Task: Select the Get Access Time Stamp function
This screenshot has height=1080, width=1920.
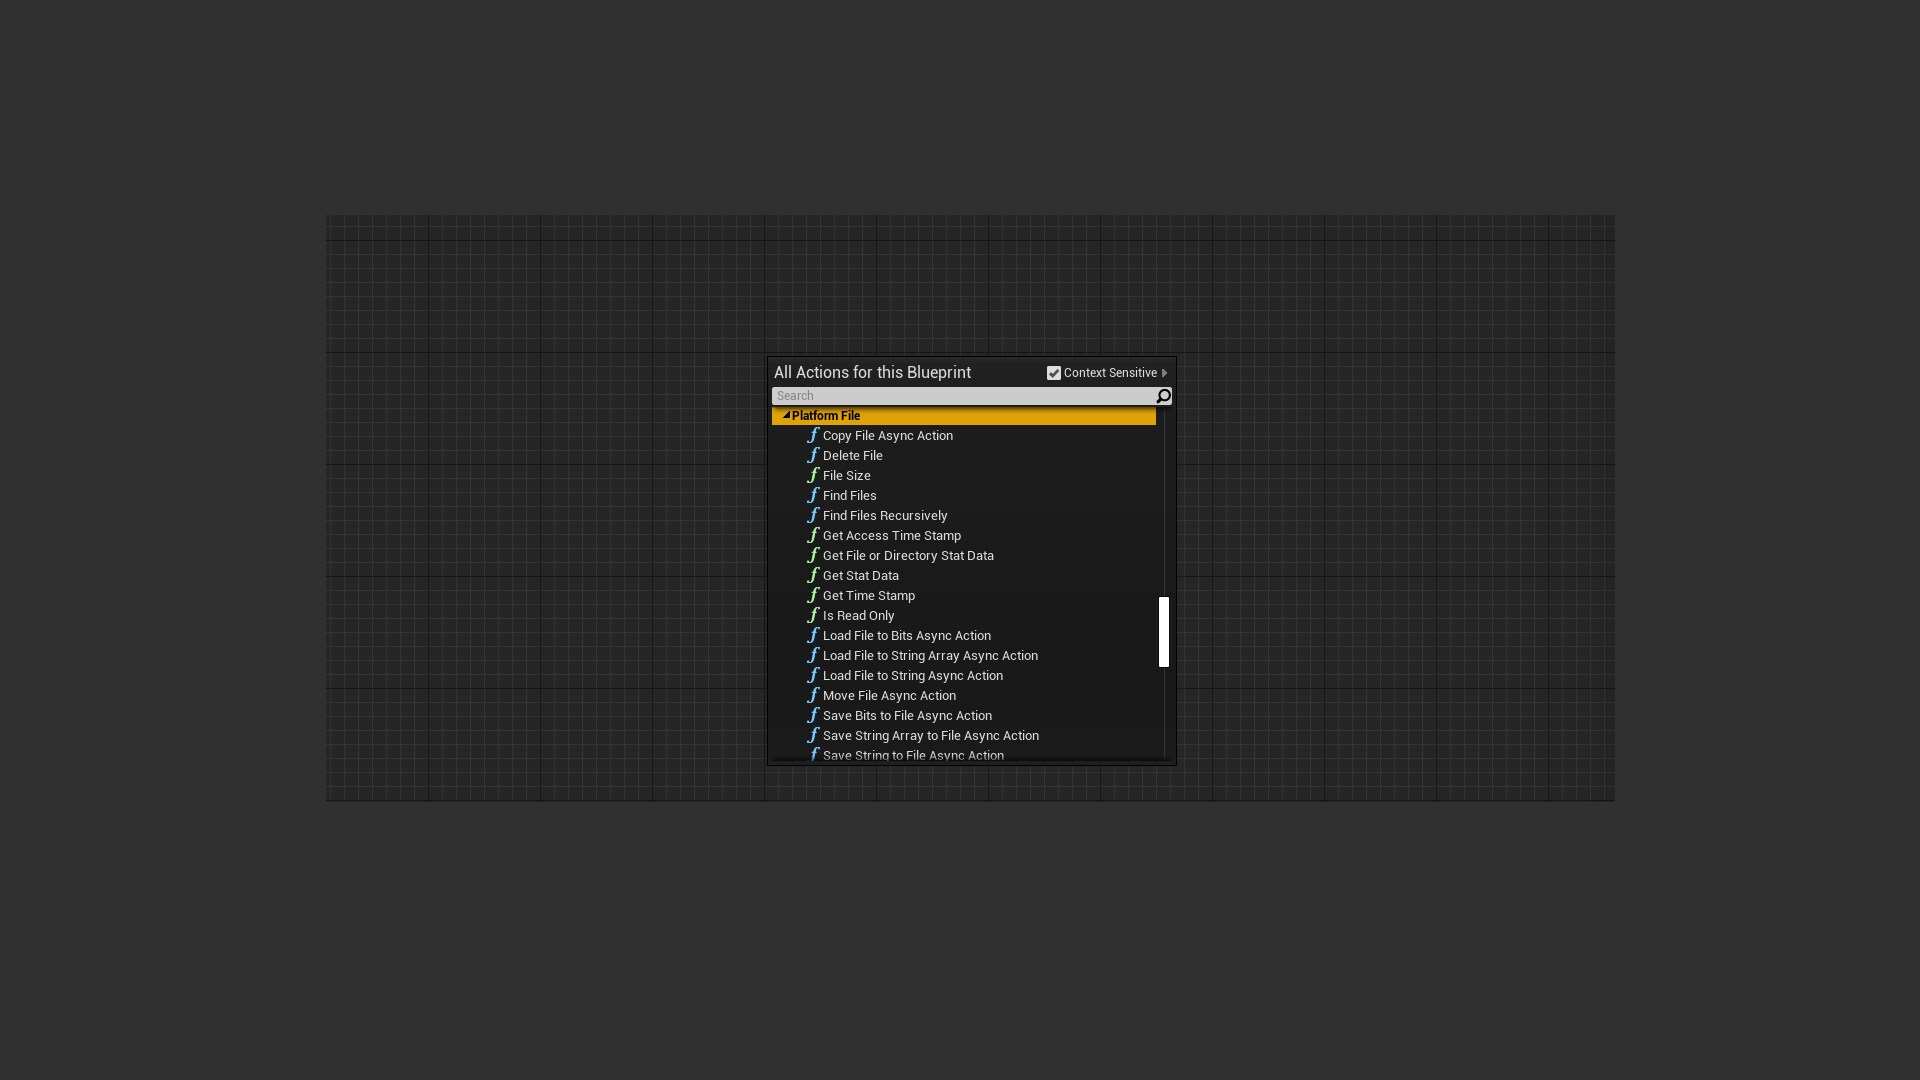Action: (889, 535)
